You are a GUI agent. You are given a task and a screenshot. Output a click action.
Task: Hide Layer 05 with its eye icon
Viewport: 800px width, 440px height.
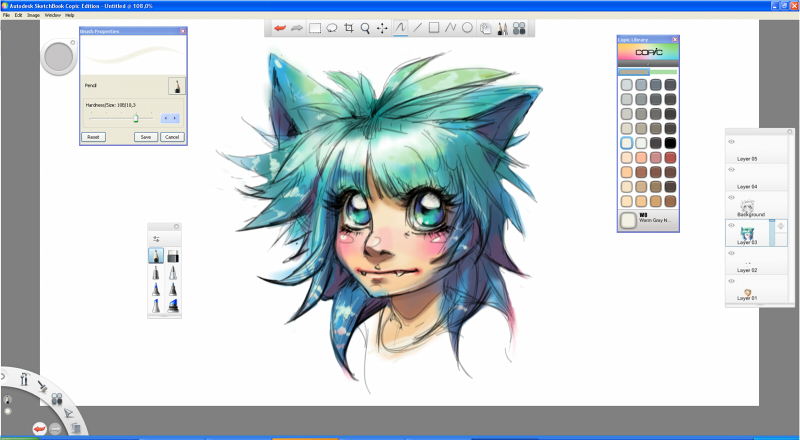(731, 142)
